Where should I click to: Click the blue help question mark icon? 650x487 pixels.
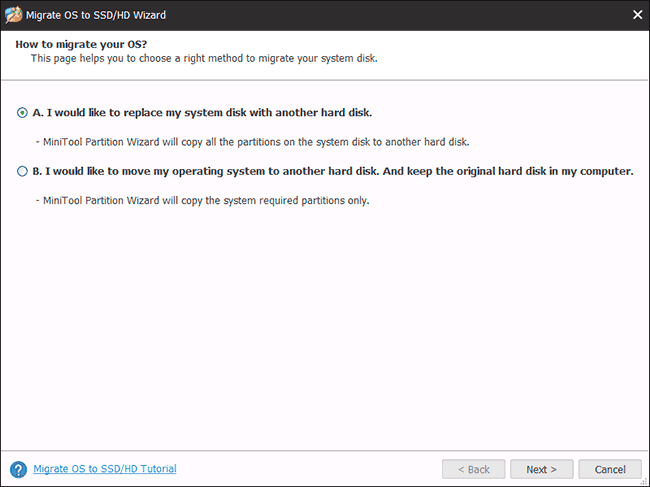pyautogui.click(x=18, y=469)
